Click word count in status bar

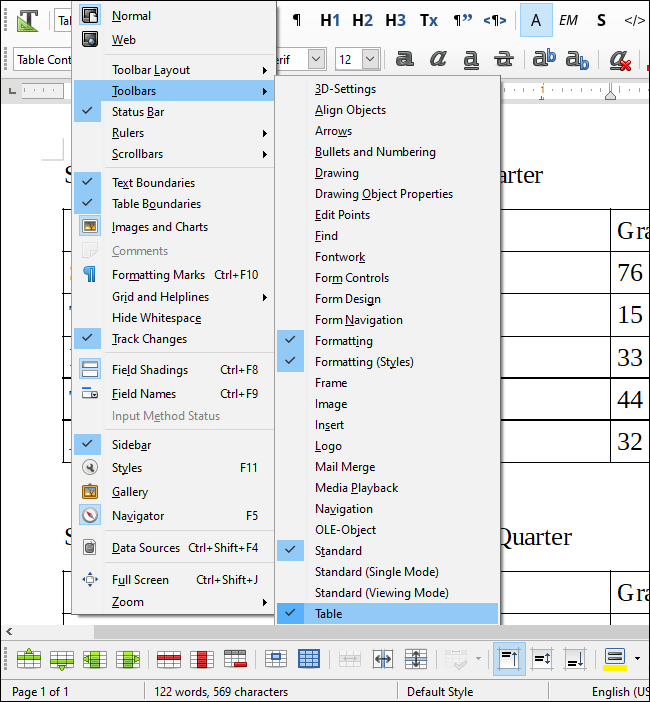[x=221, y=692]
